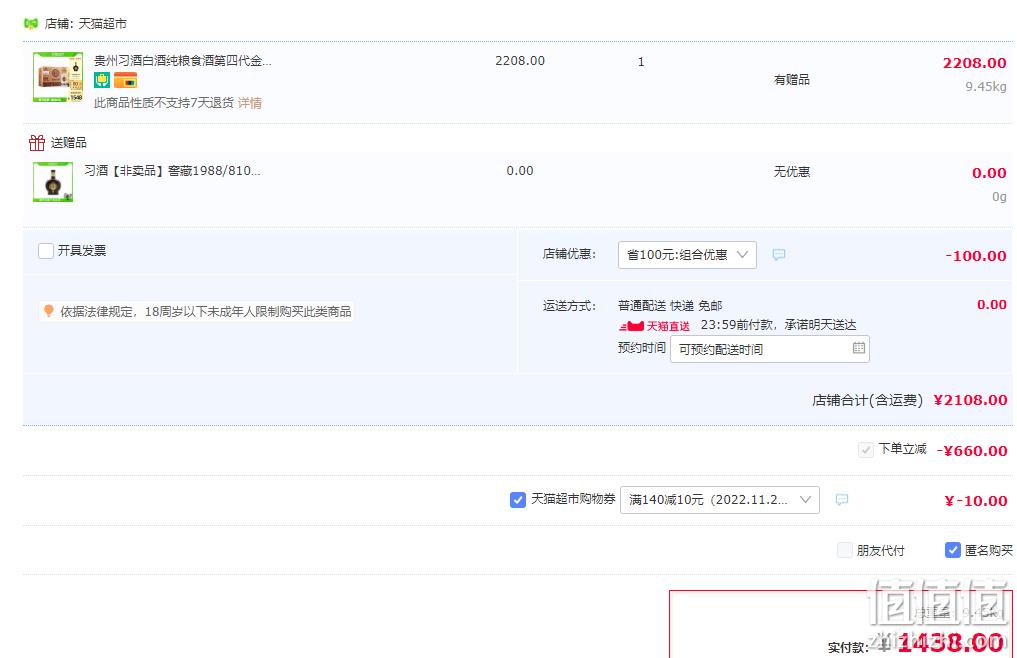This screenshot has height=658, width=1017.
Task: Click the red 2208.00 product subtotal
Action: pyautogui.click(x=974, y=63)
